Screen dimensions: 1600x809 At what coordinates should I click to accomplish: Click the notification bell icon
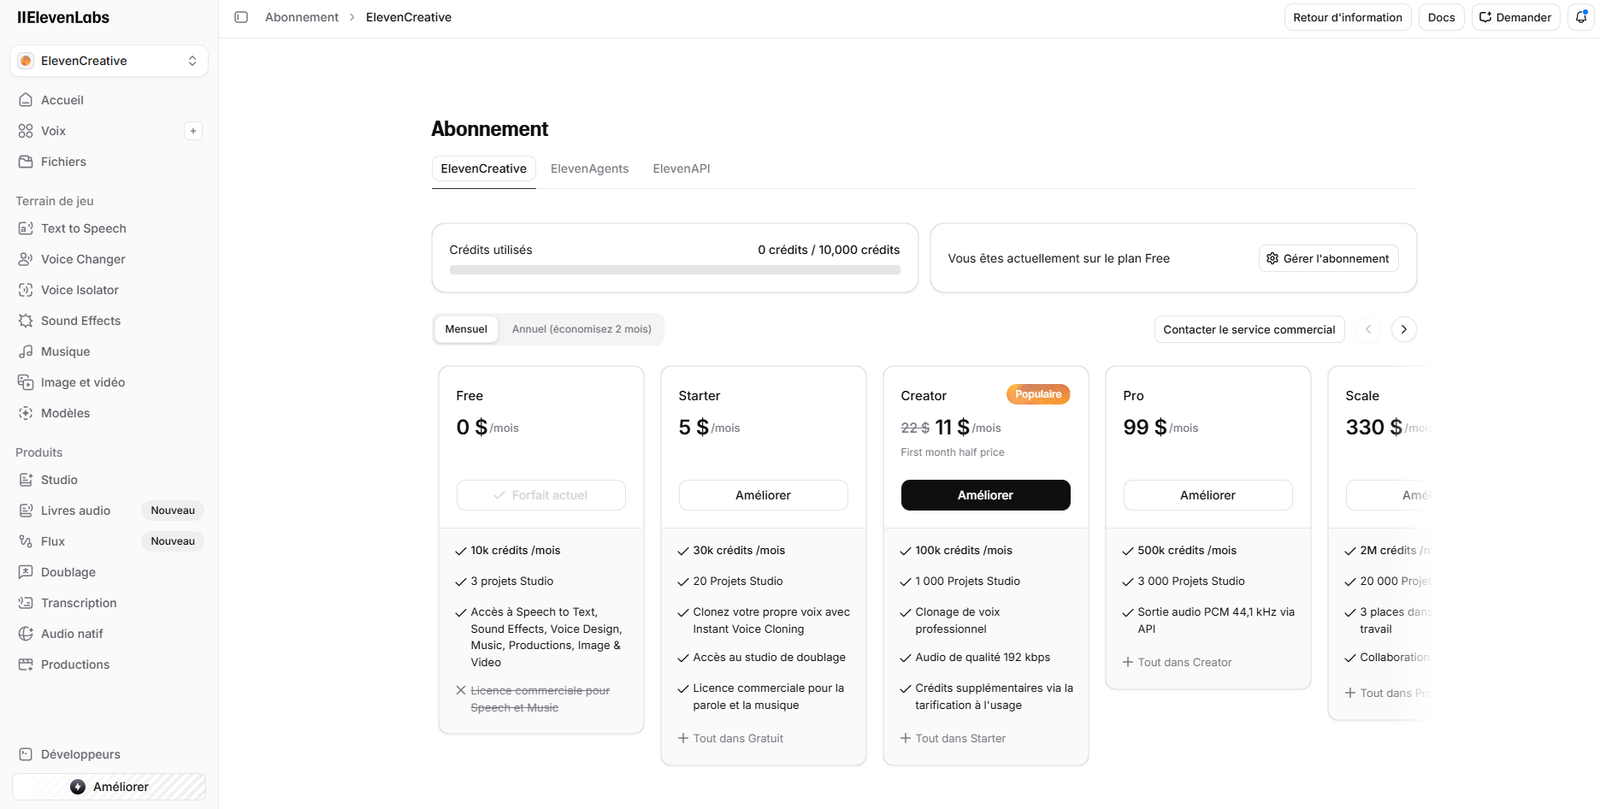(x=1581, y=17)
